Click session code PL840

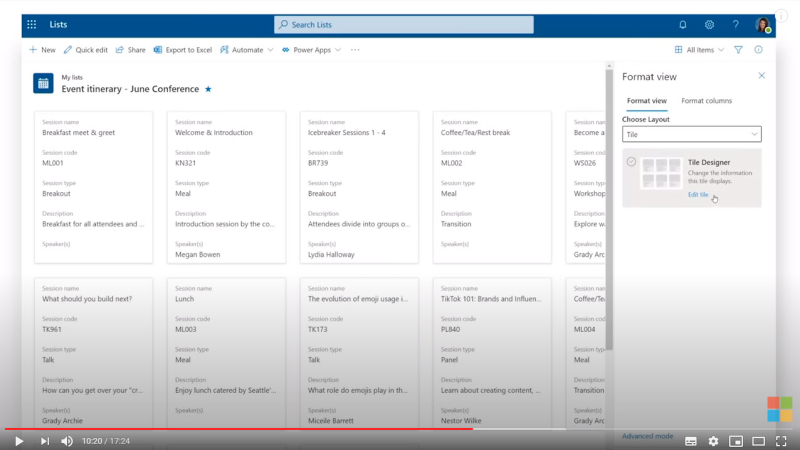click(451, 329)
